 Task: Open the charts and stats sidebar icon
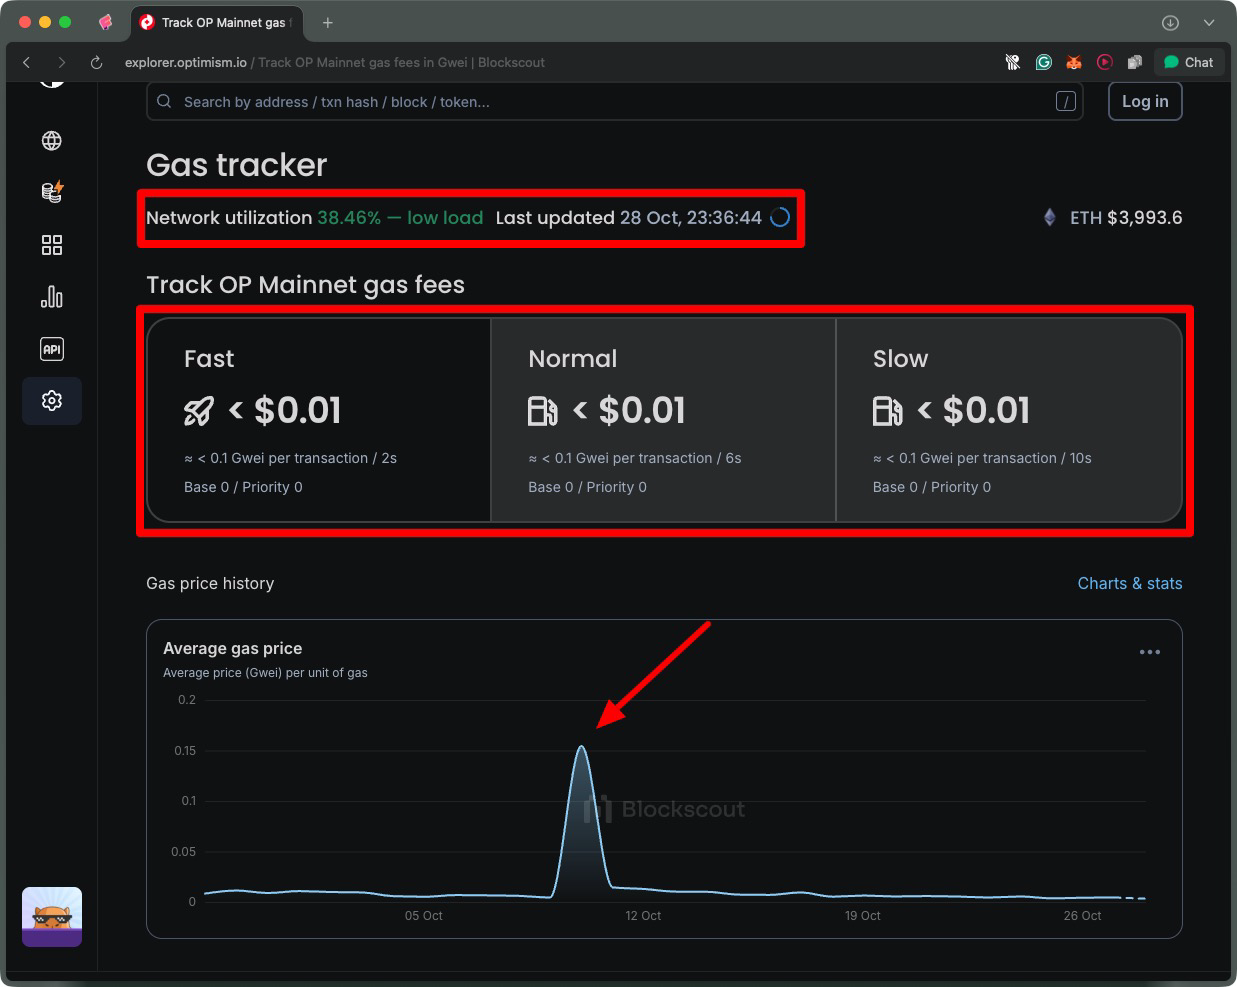52,296
